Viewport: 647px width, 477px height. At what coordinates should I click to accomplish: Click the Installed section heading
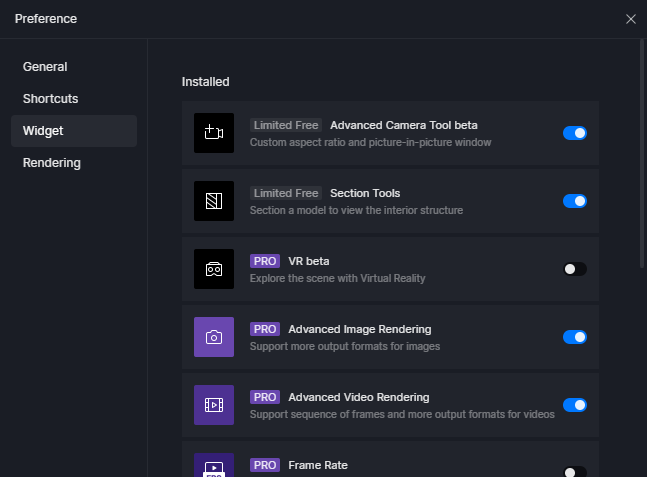pos(205,82)
